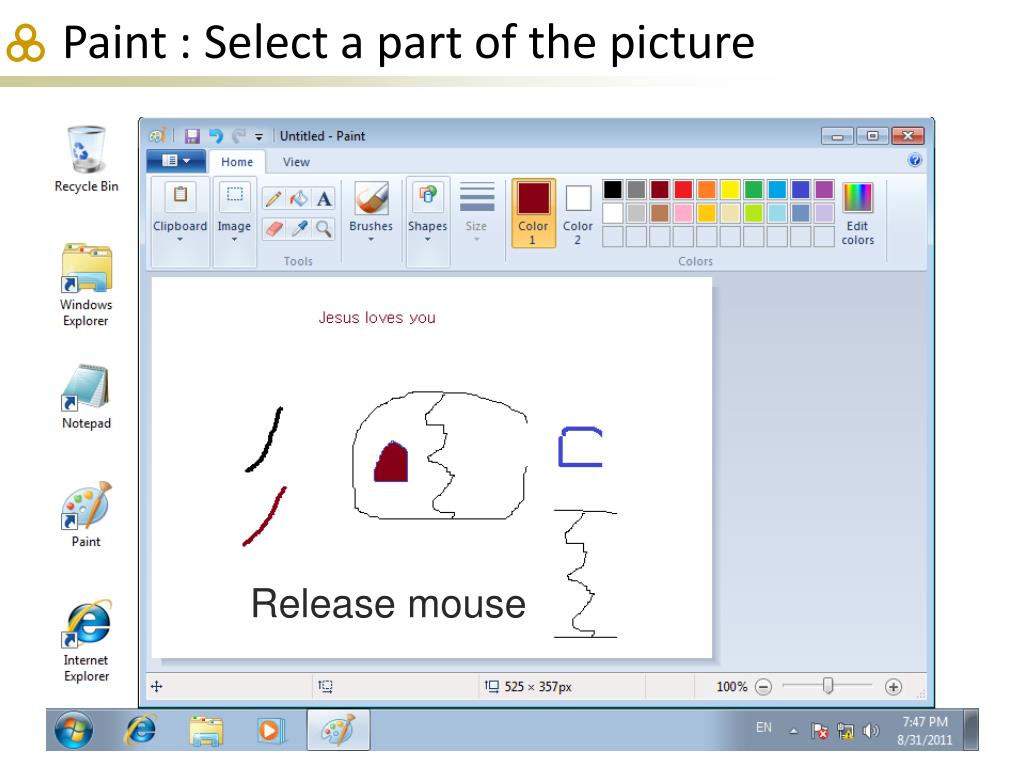Expand the Brushes dropdown arrow
Image resolution: width=1024 pixels, height=768 pixels.
point(371,240)
